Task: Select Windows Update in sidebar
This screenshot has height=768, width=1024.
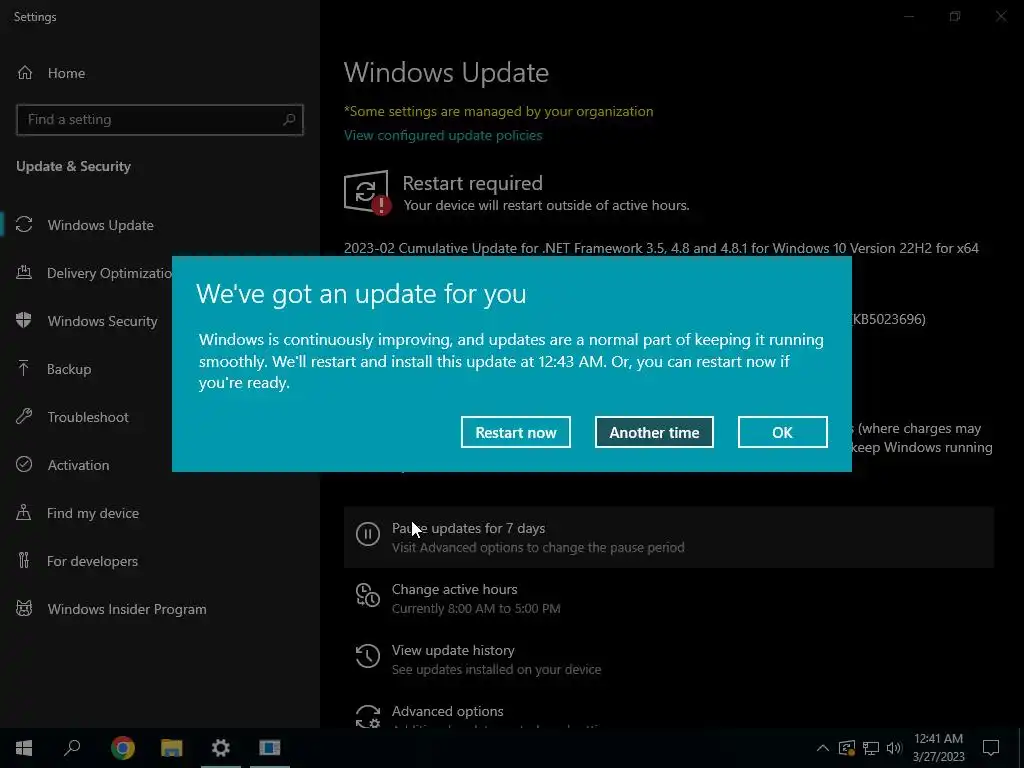Action: 100,225
